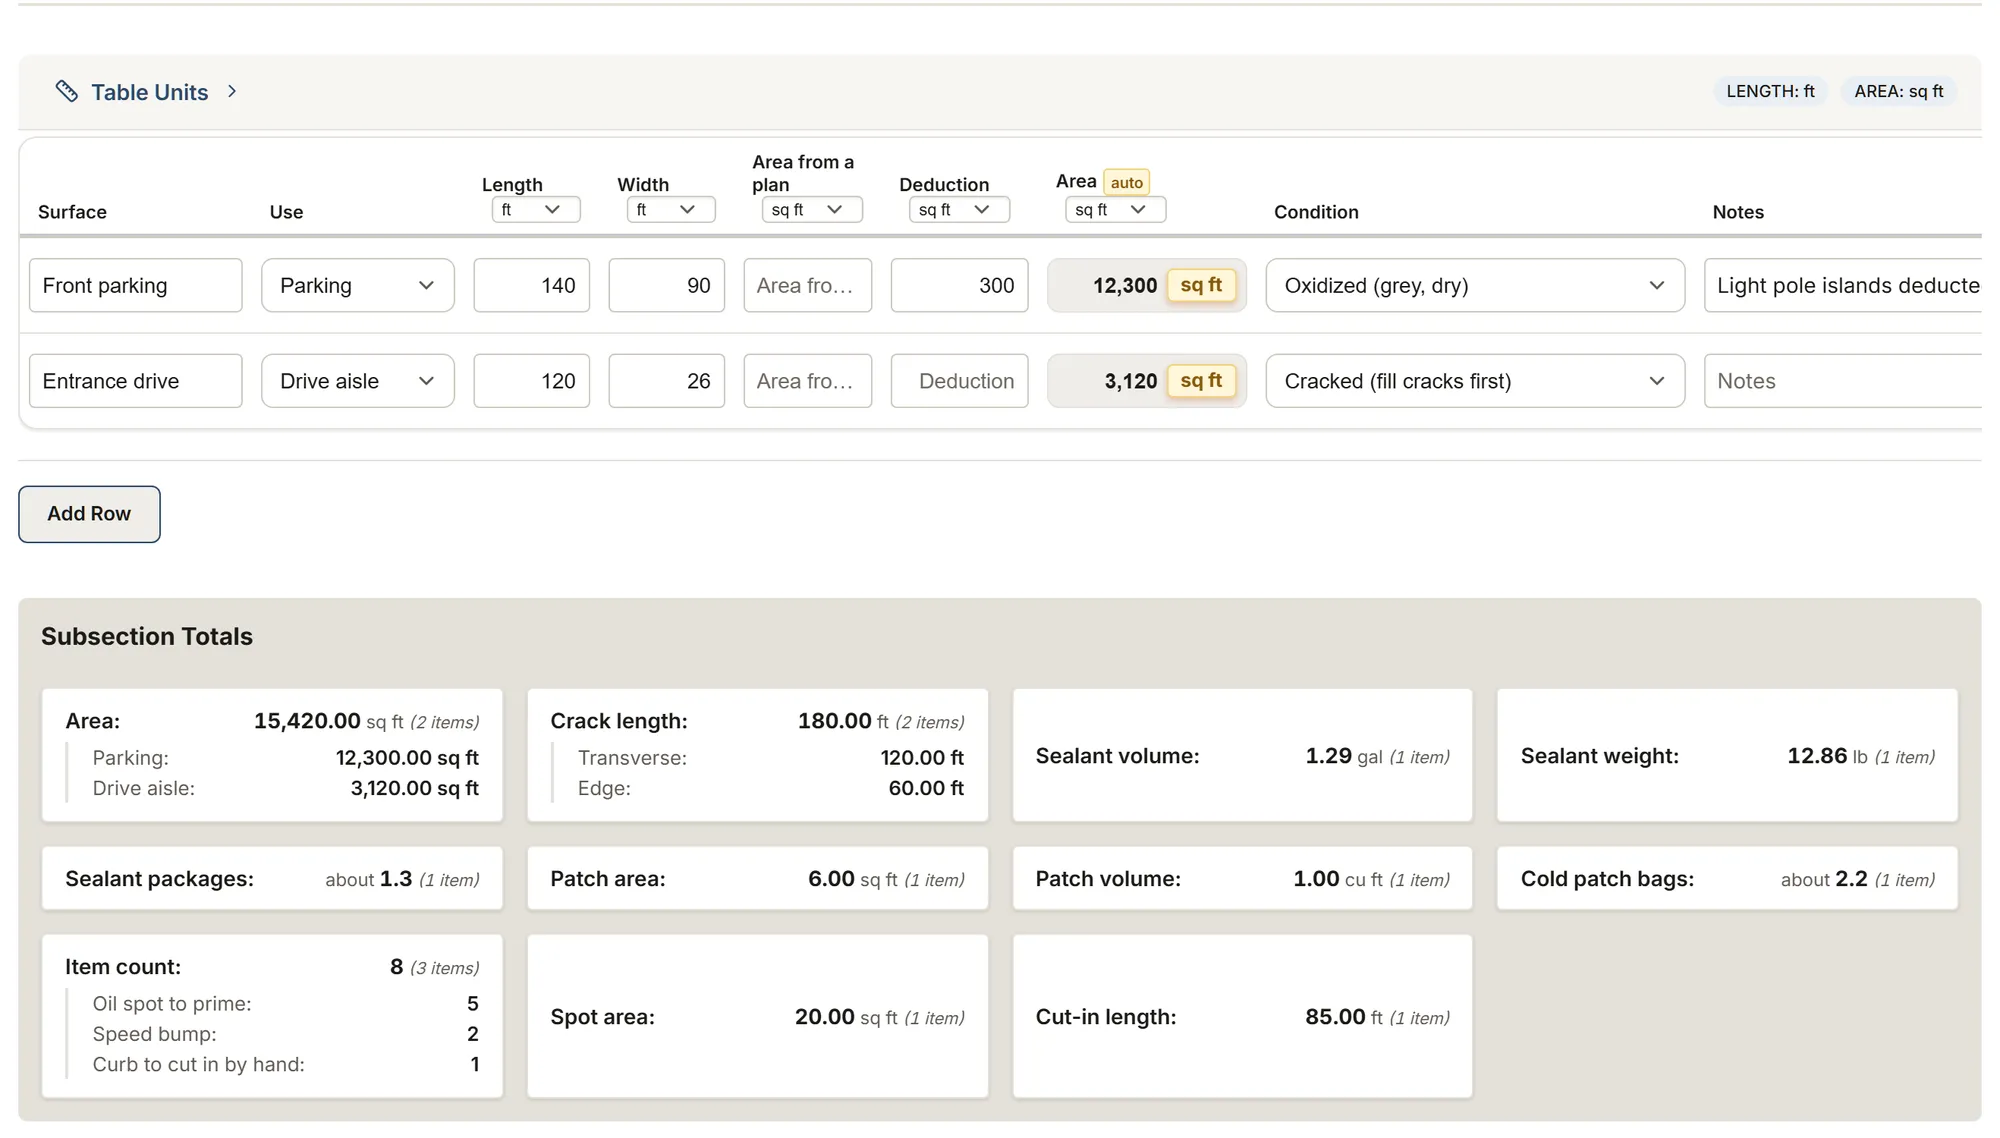2000x1138 pixels.
Task: Open the Parking use dropdown
Action: click(358, 285)
